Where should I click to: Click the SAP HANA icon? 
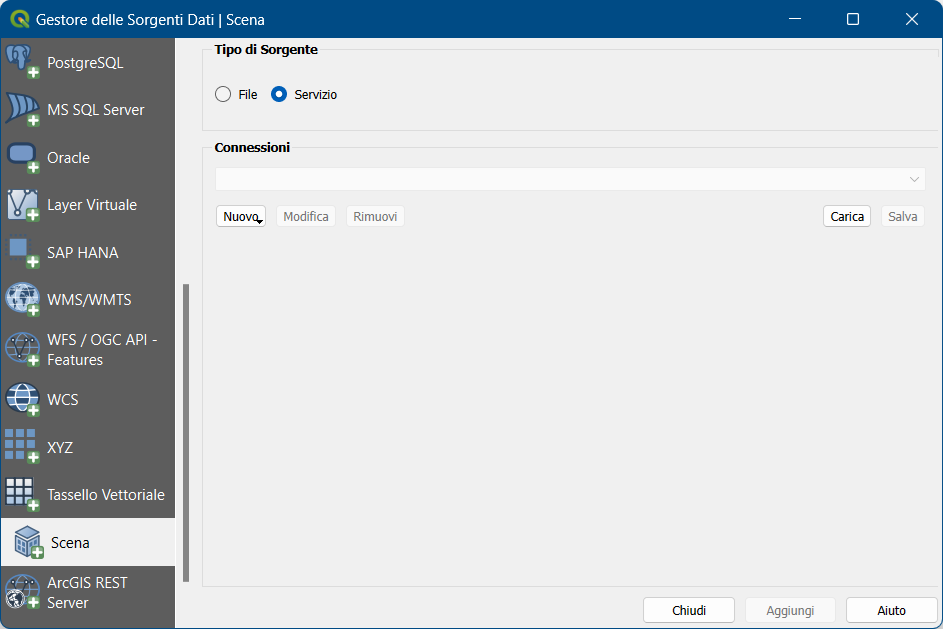tap(22, 252)
